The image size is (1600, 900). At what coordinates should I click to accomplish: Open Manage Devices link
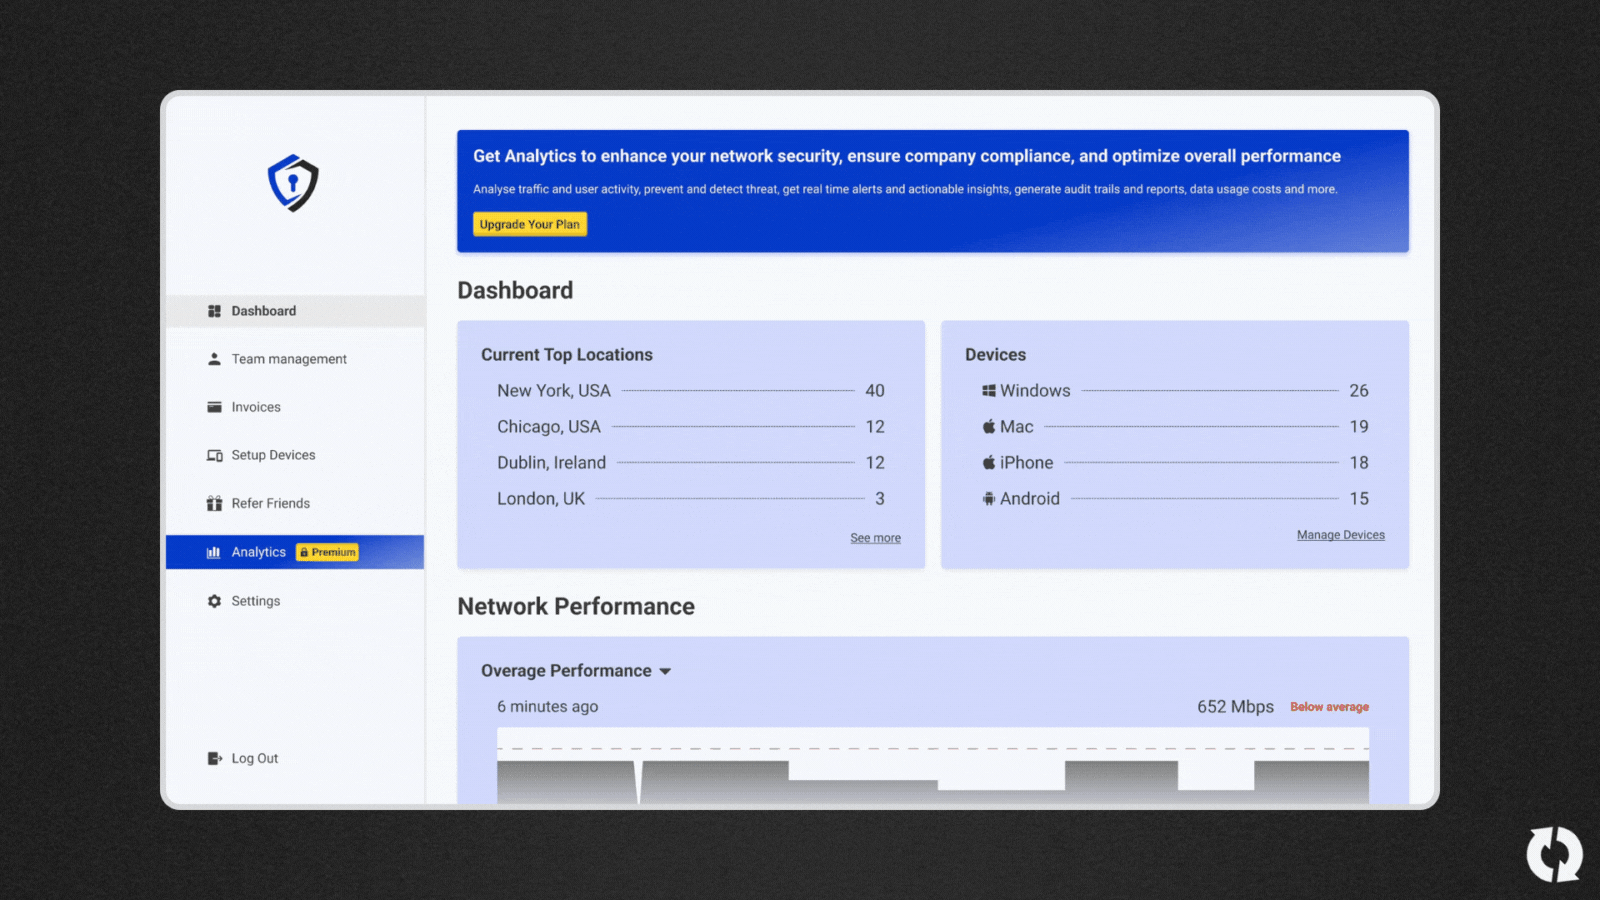pyautogui.click(x=1340, y=534)
